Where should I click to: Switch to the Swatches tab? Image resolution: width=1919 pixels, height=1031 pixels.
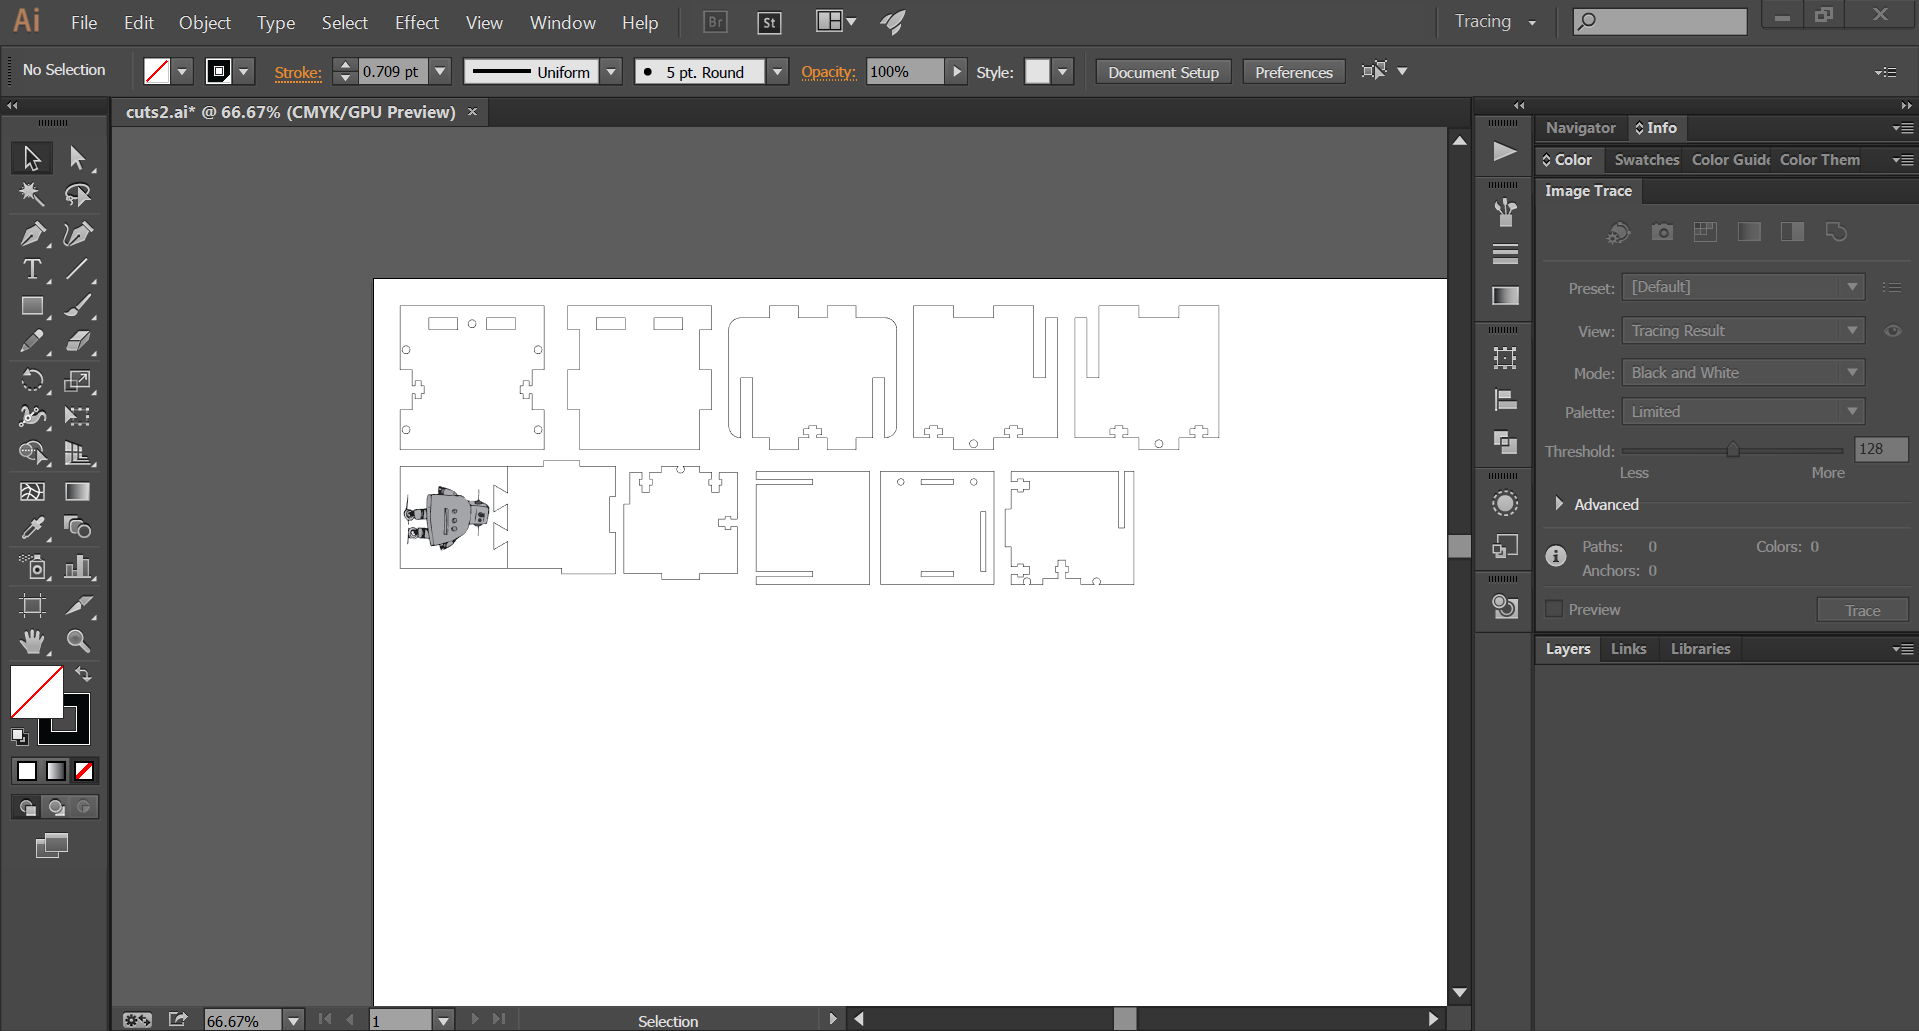[1646, 160]
